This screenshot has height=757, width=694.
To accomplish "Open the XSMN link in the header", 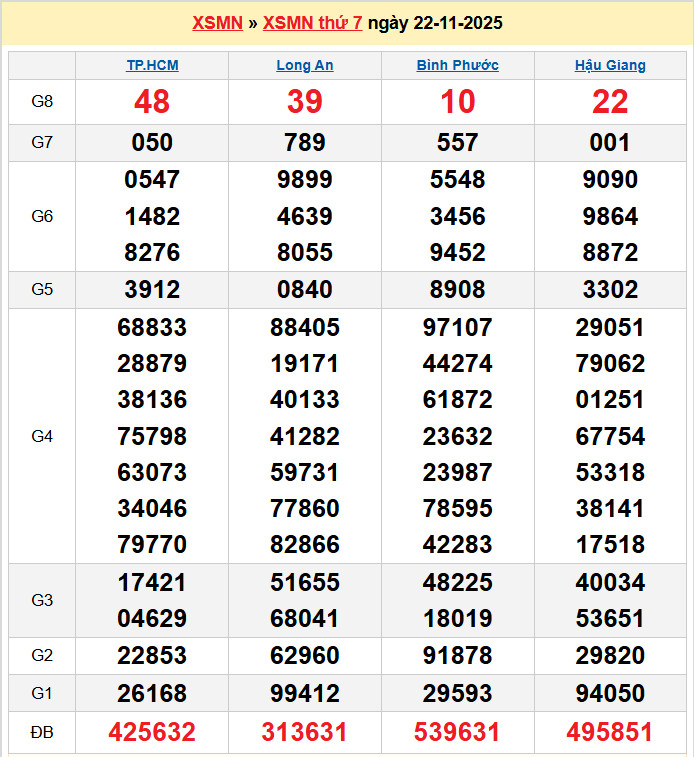I will click(217, 23).
